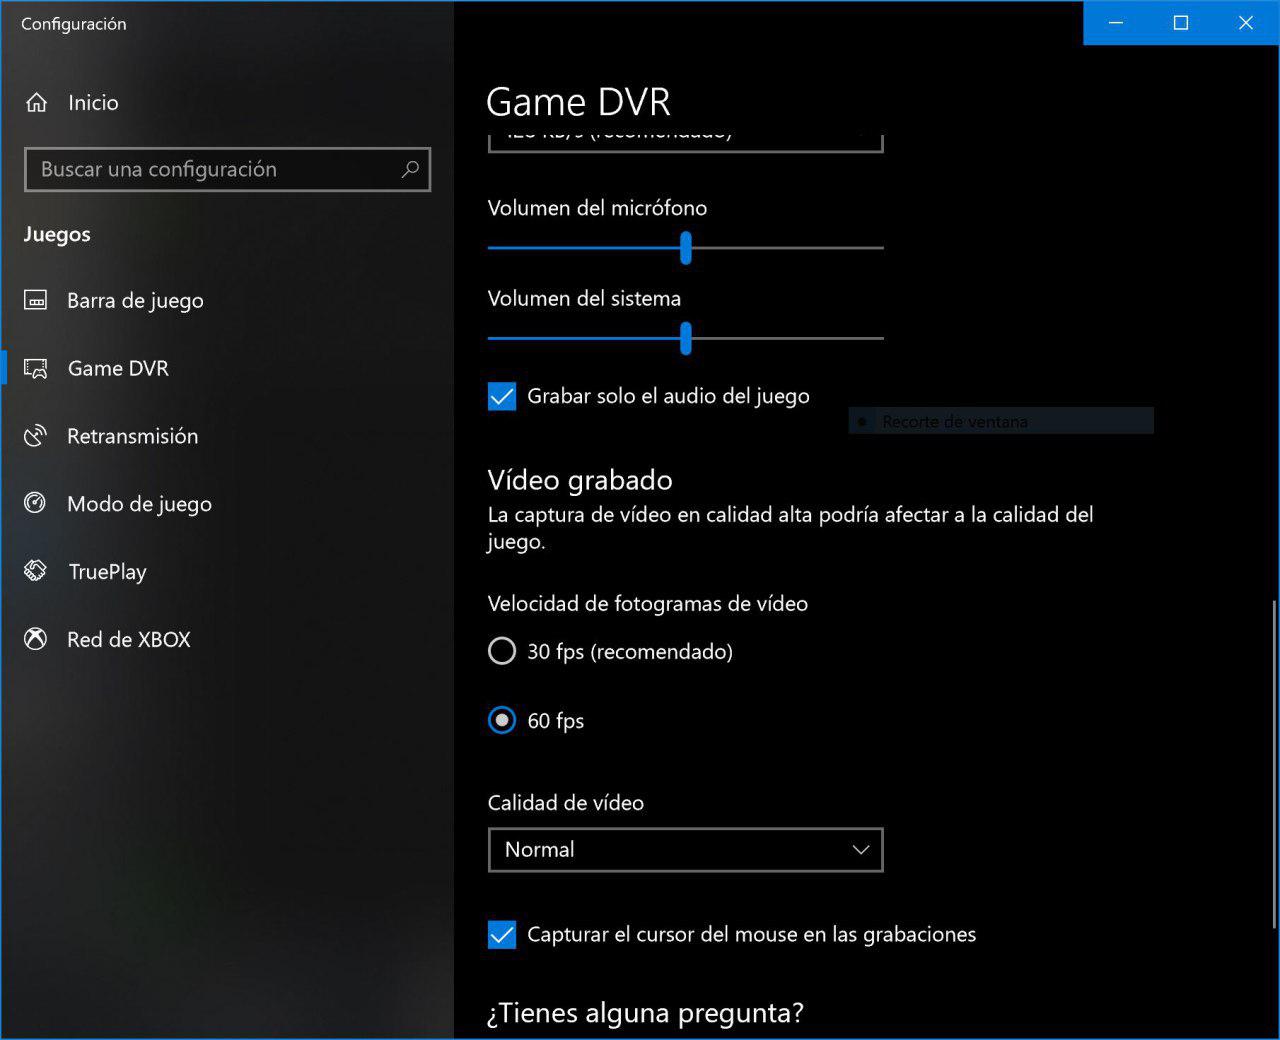1280x1040 pixels.
Task: Click the Inicio home icon
Action: point(37,103)
